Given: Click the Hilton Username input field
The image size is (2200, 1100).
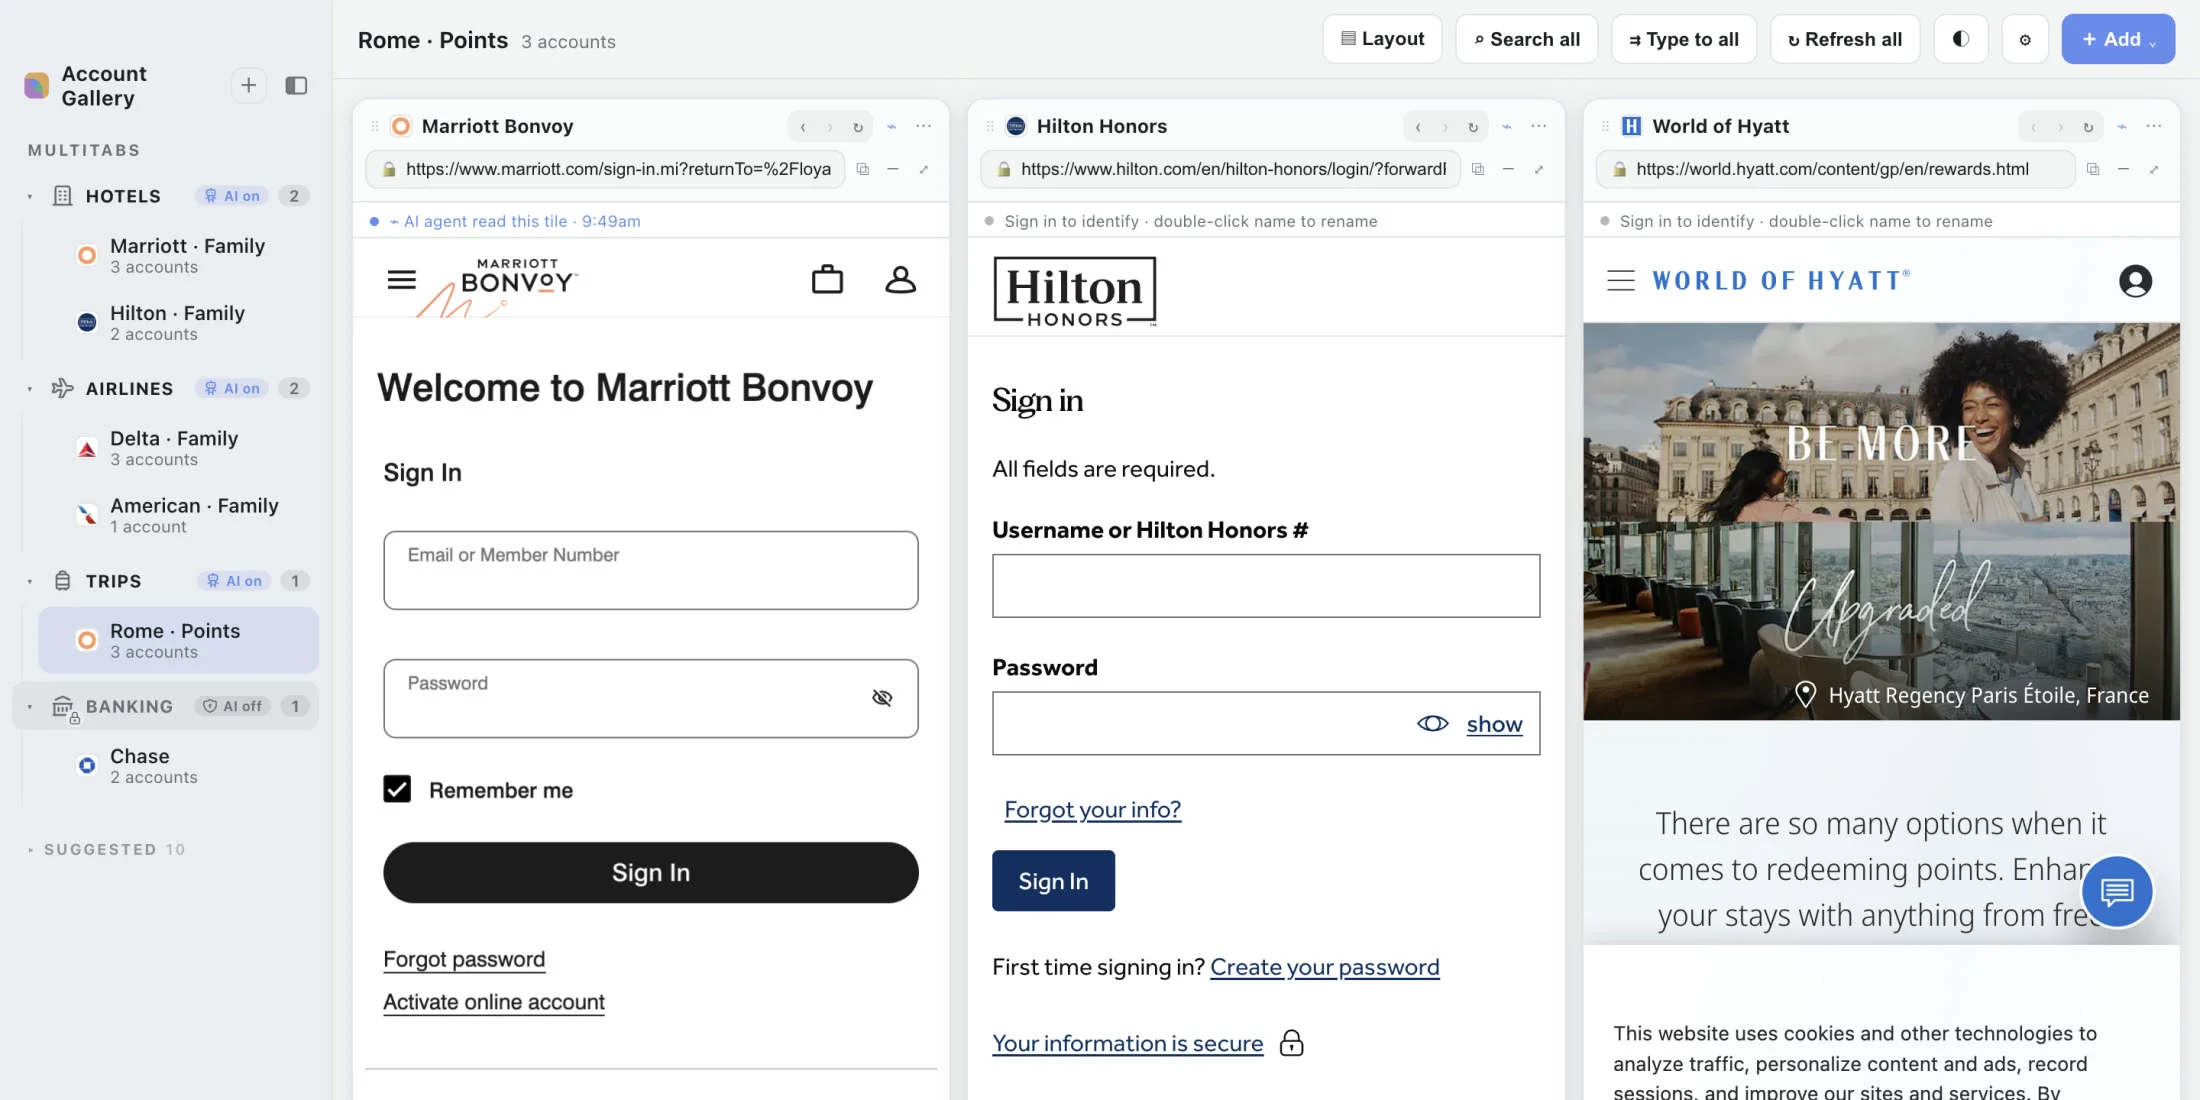Looking at the screenshot, I should [1266, 586].
